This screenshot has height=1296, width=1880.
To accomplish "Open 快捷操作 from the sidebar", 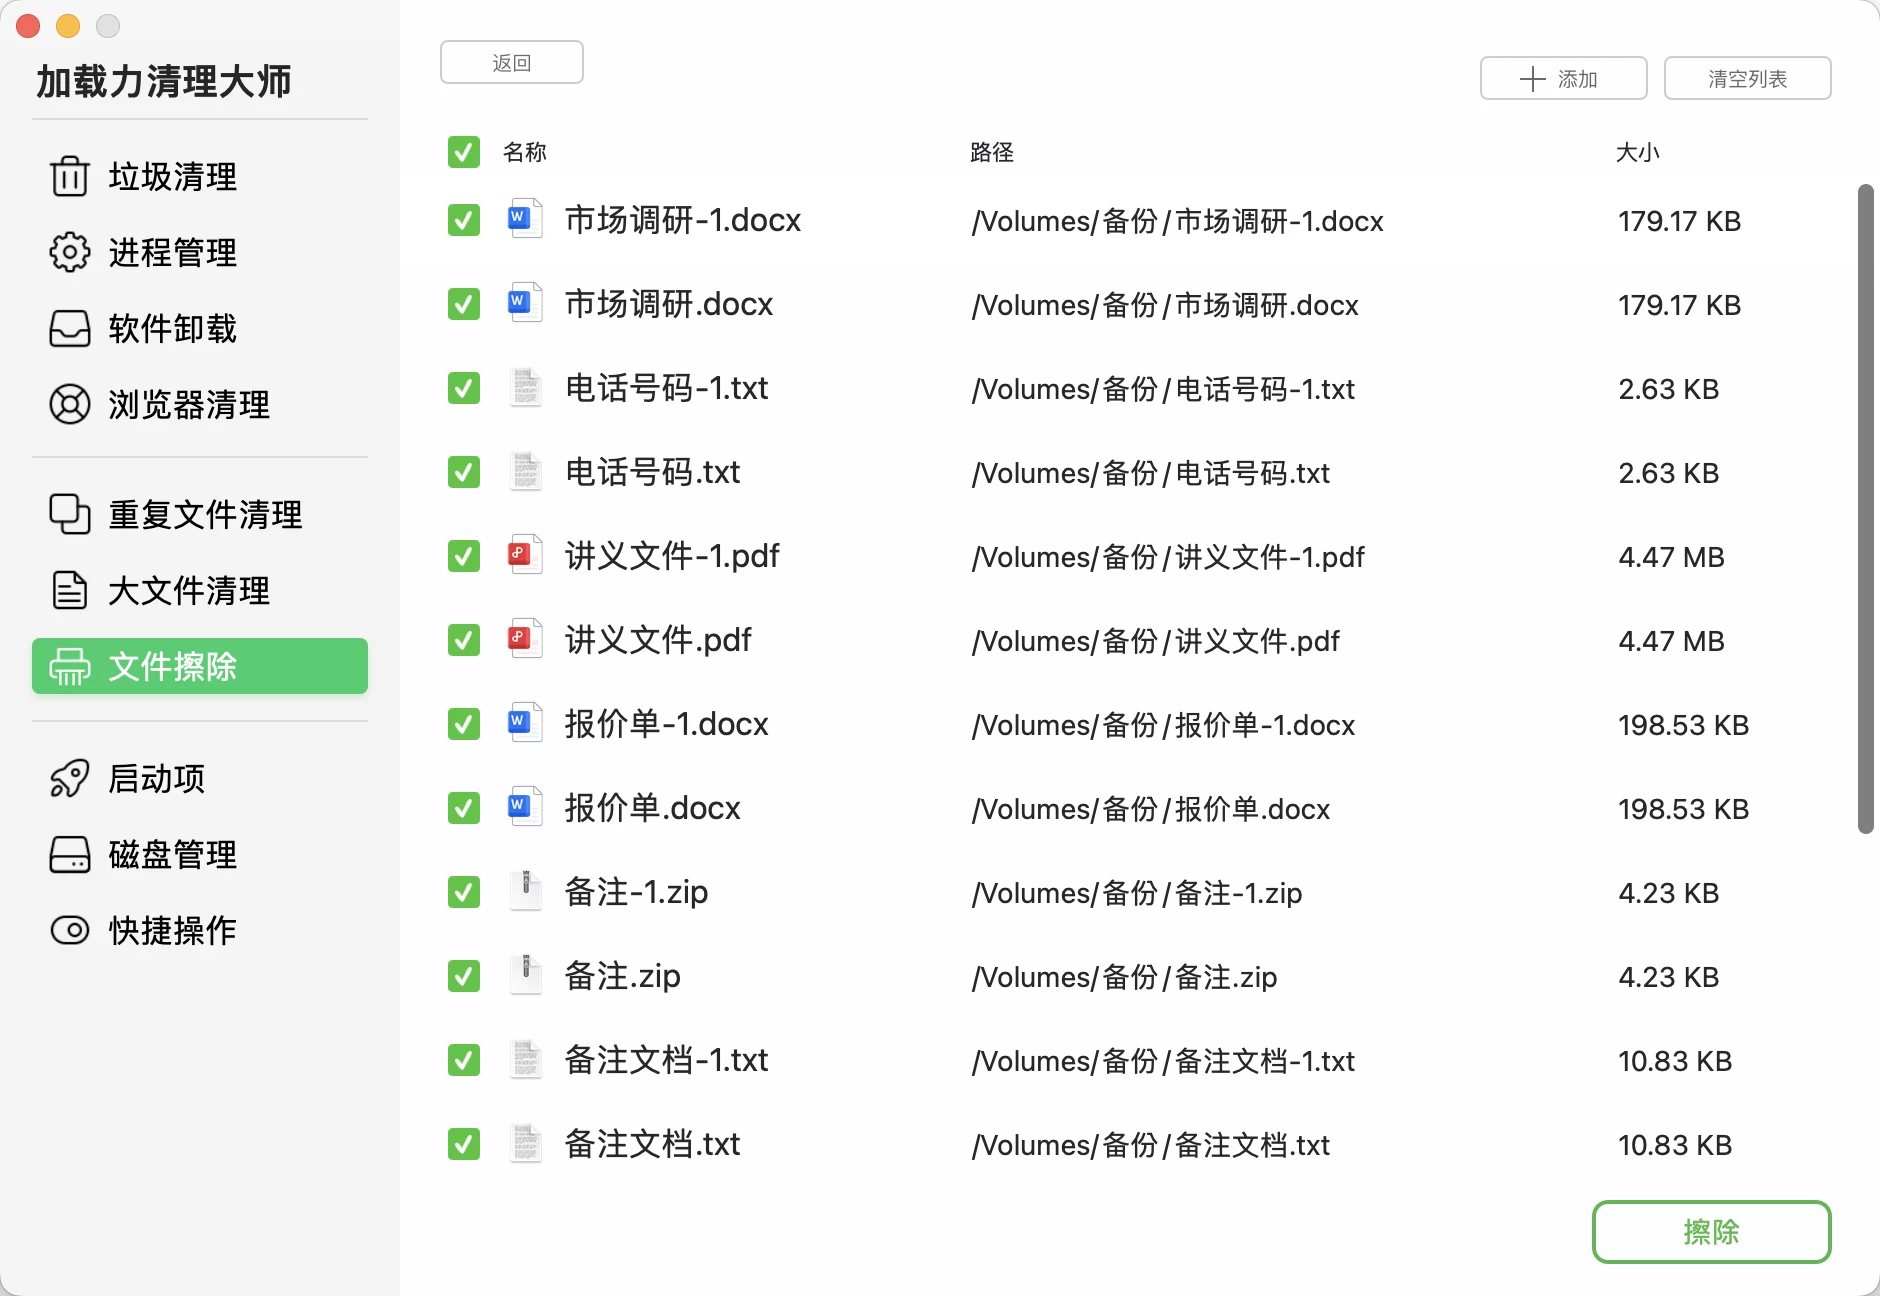I will pos(68,930).
